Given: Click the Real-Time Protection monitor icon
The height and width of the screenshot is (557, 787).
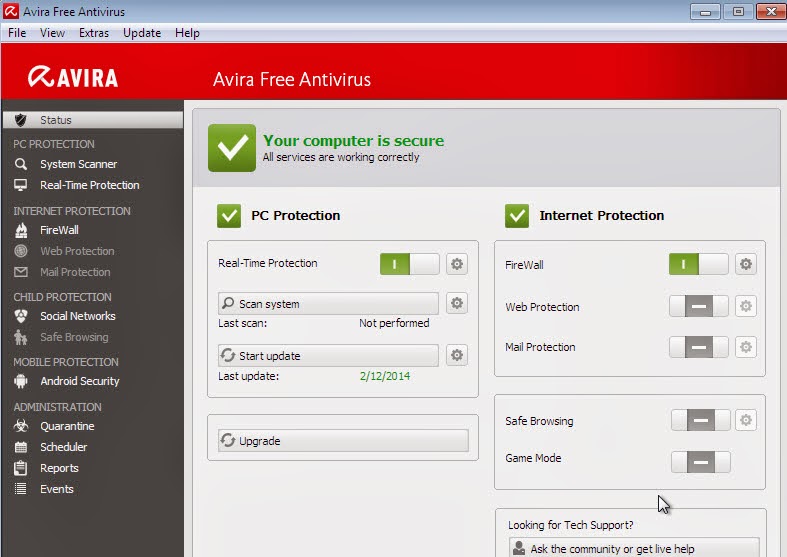Looking at the screenshot, I should pos(21,185).
